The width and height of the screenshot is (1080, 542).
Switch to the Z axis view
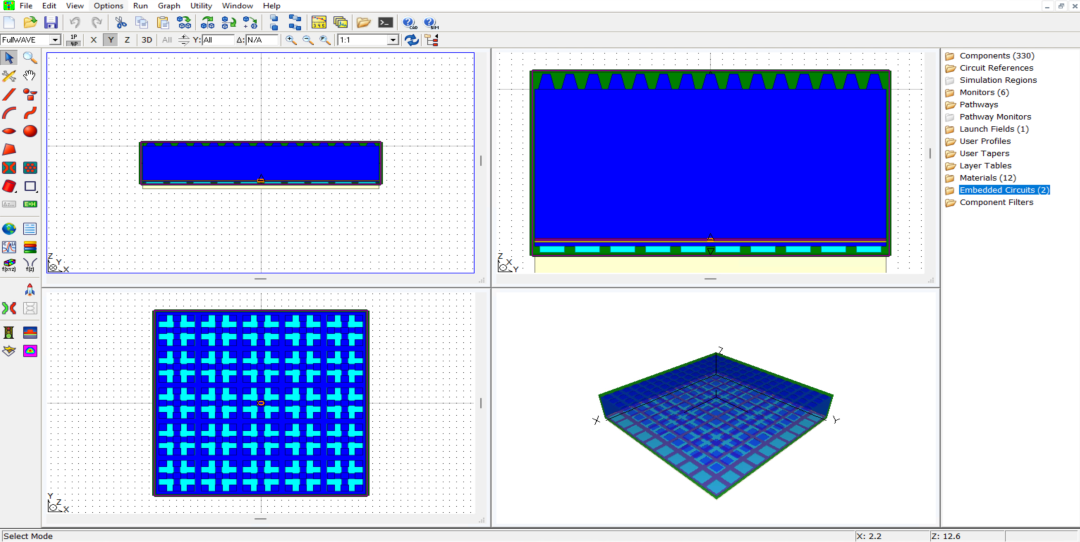pos(127,40)
